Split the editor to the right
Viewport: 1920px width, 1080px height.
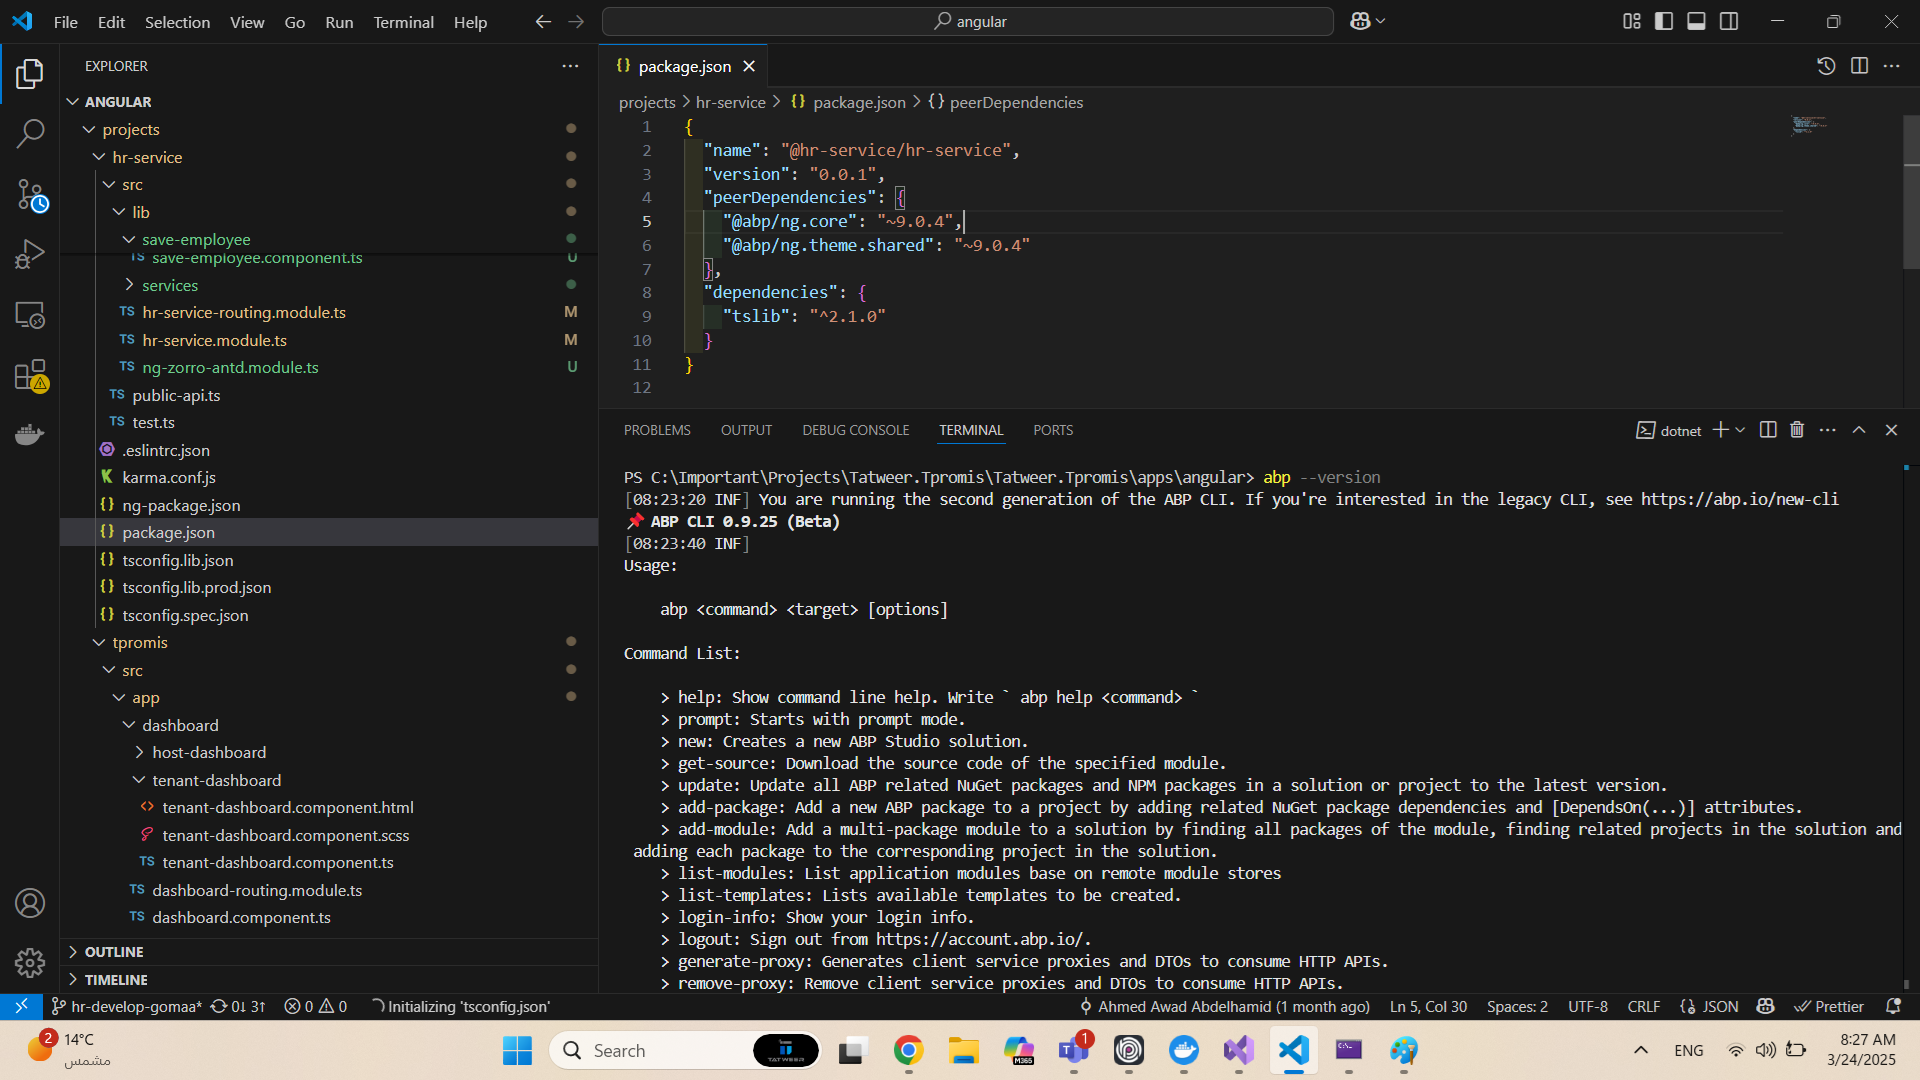point(1859,66)
